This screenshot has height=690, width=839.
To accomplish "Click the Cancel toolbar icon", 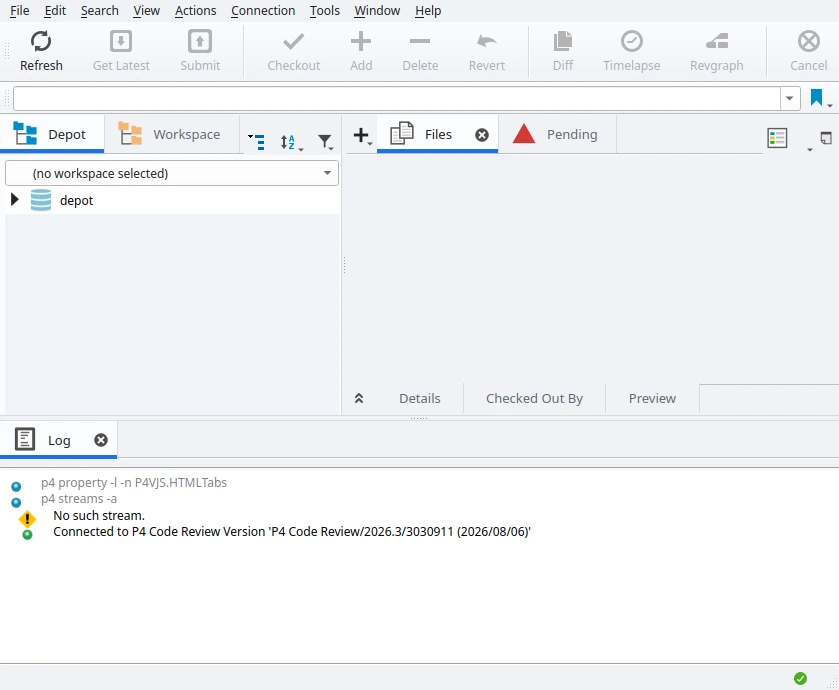I will tap(809, 41).
